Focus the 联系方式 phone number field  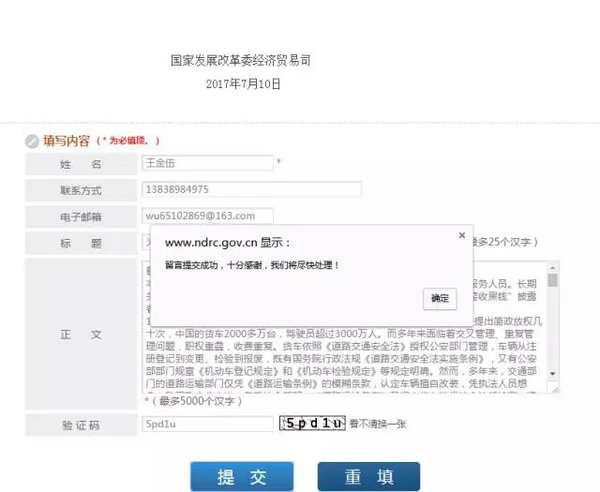(250, 189)
